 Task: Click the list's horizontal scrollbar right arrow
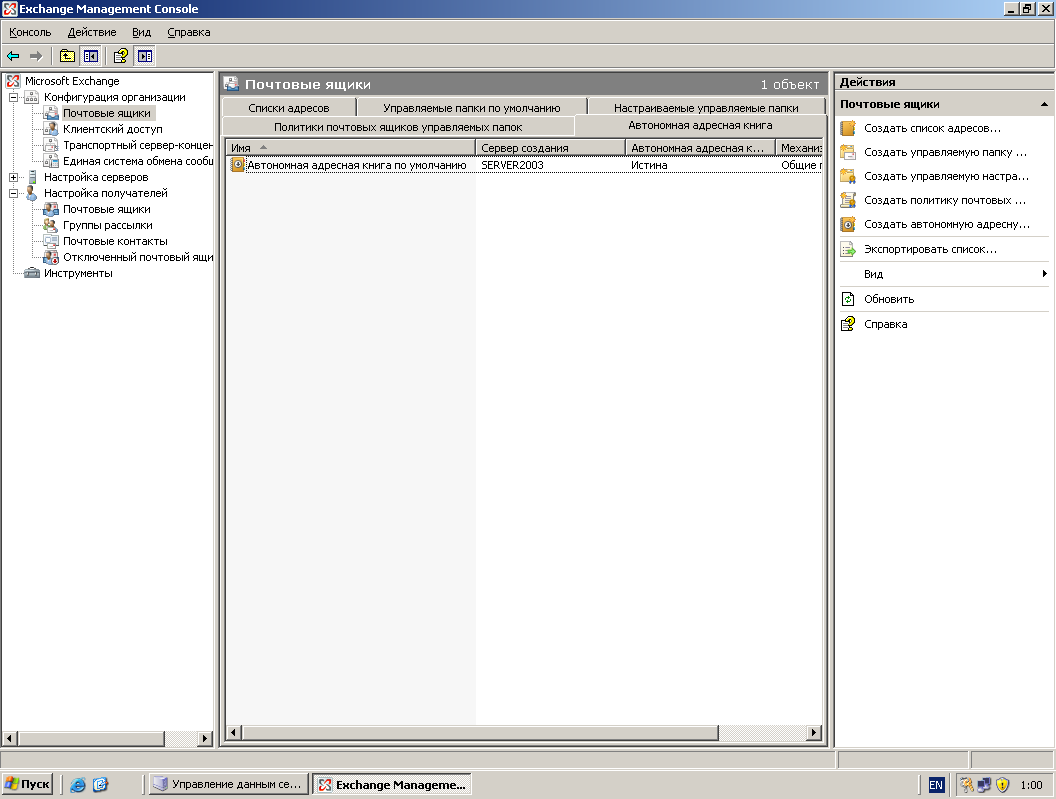(814, 732)
